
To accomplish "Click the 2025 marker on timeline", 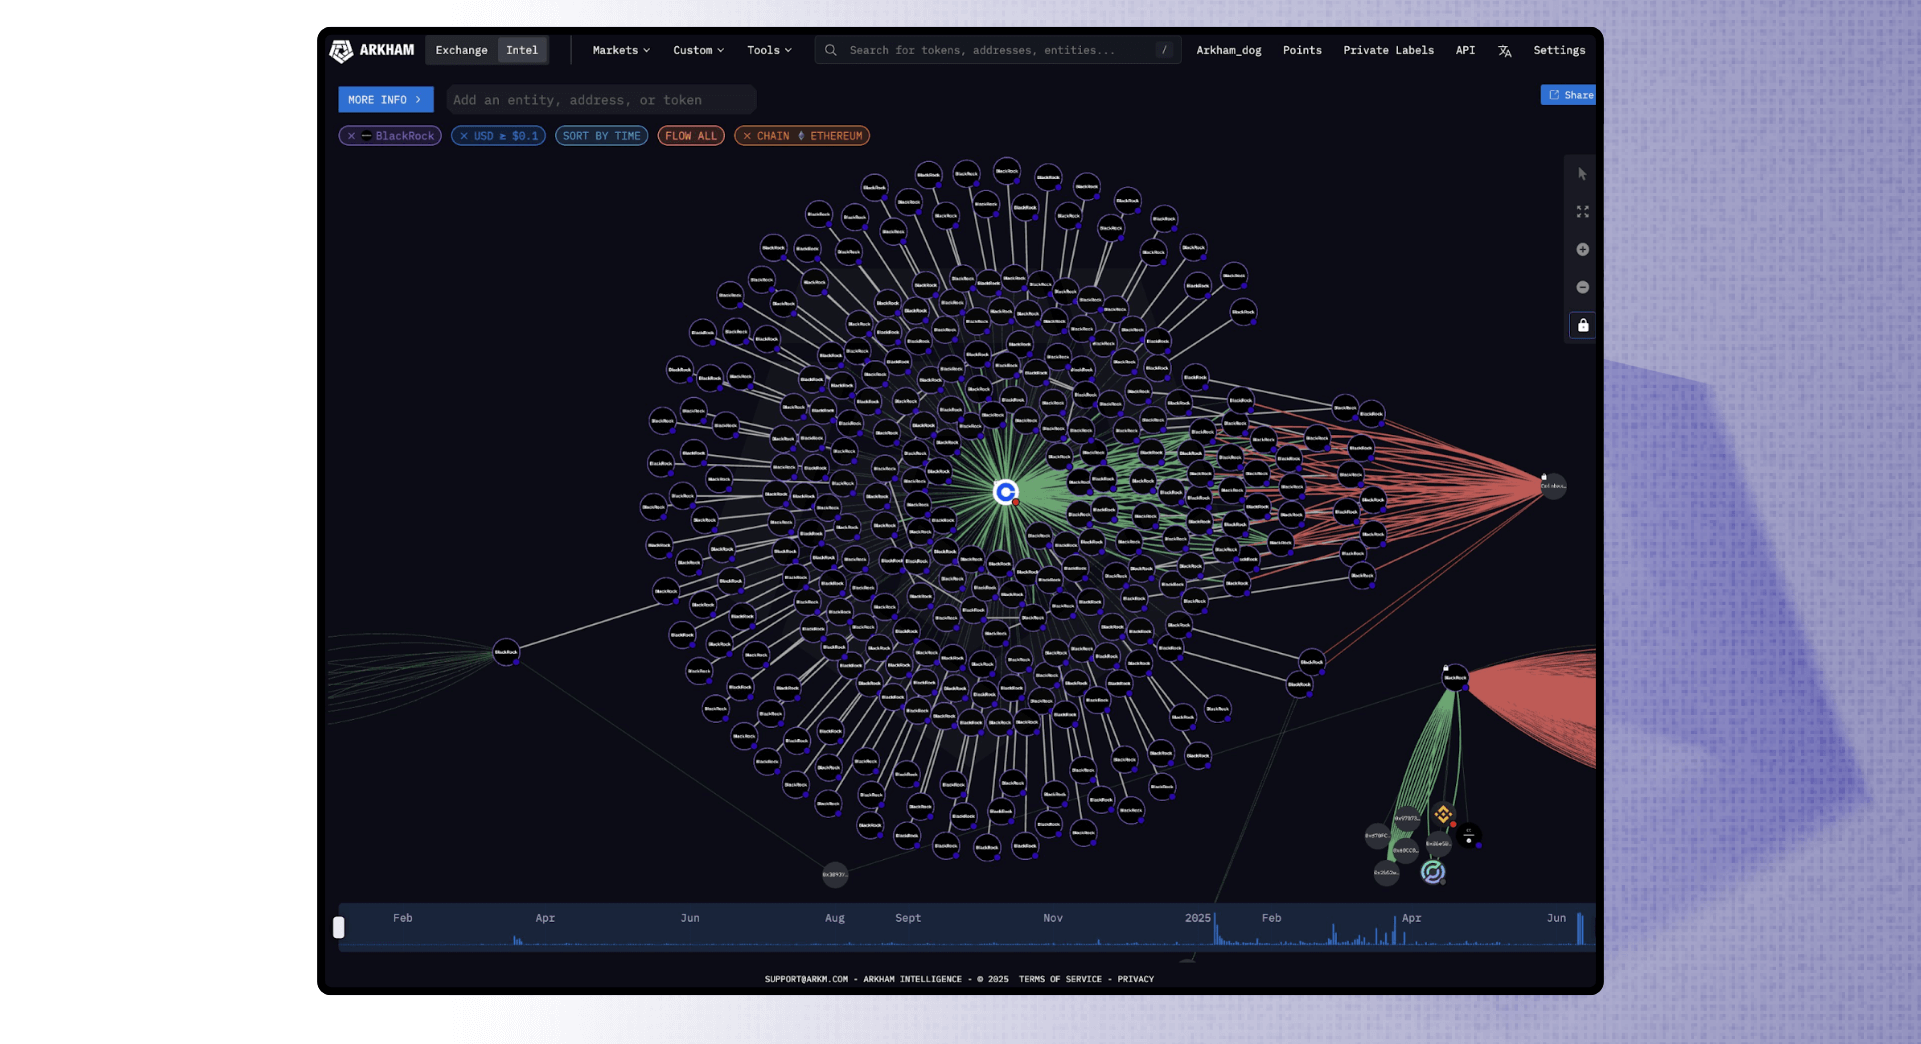I will point(1198,918).
